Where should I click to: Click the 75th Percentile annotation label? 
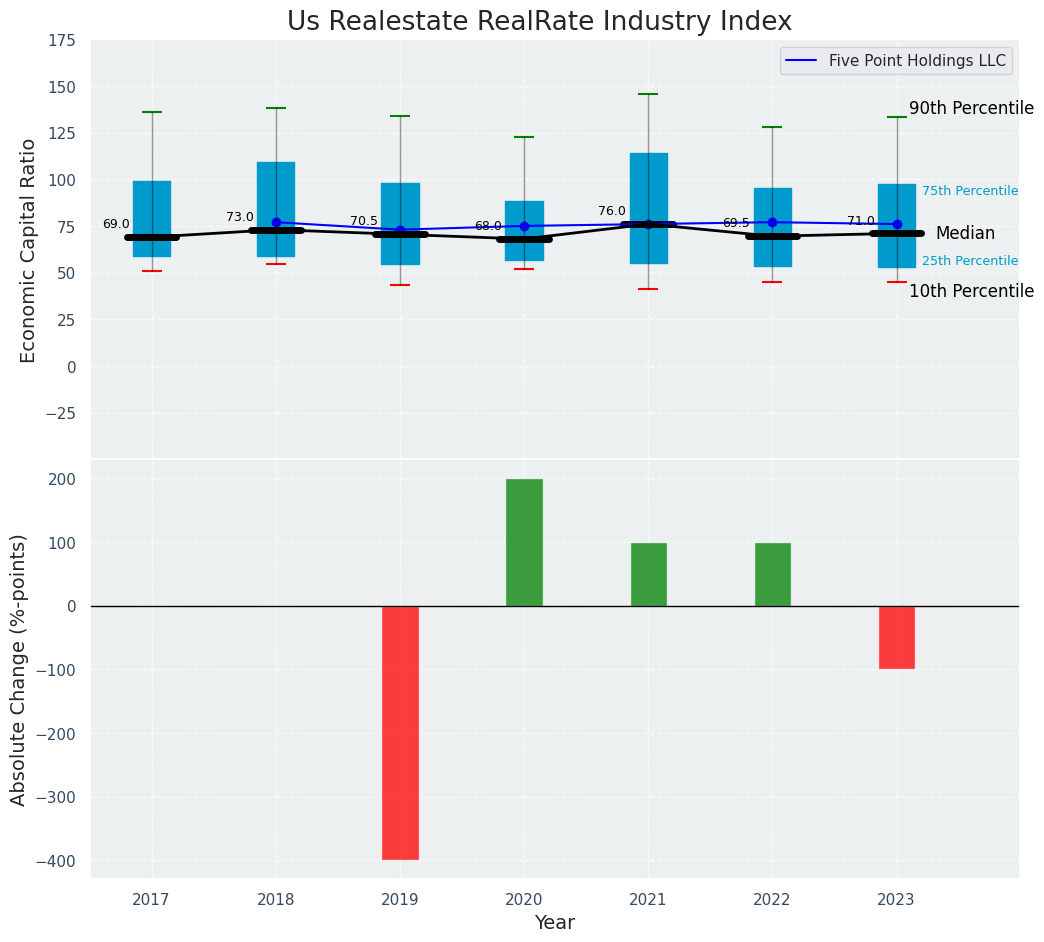pyautogui.click(x=969, y=191)
